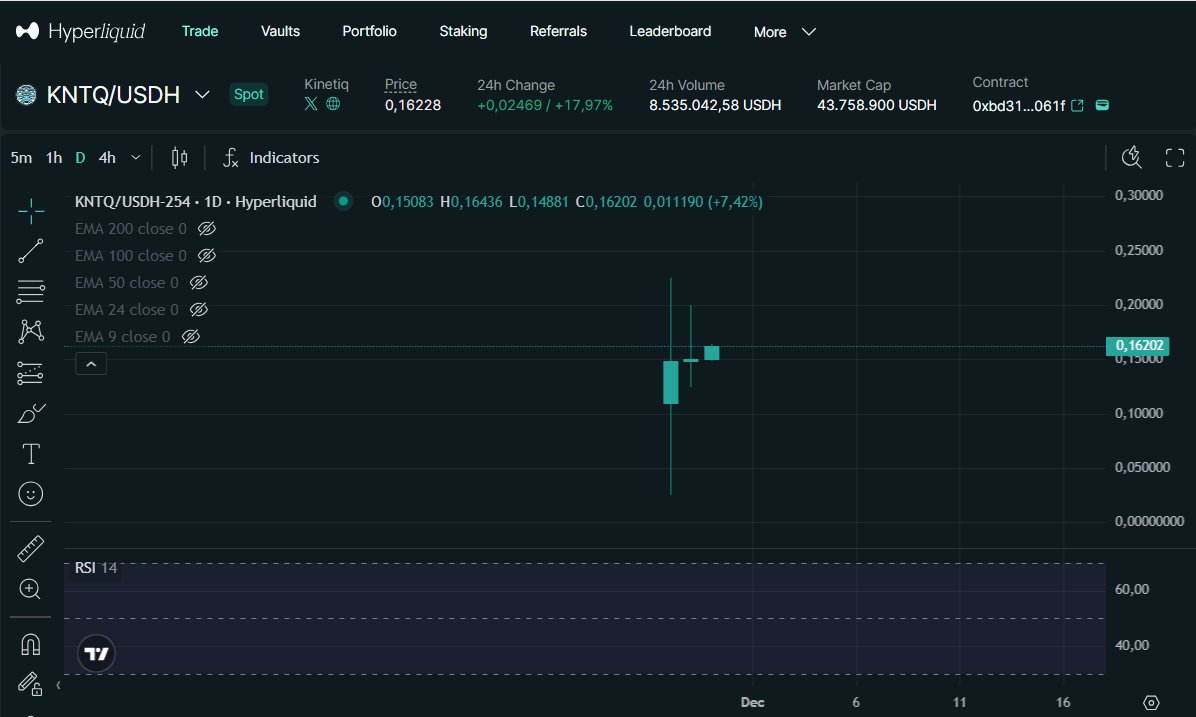Click the TradingView logo badge

point(96,654)
